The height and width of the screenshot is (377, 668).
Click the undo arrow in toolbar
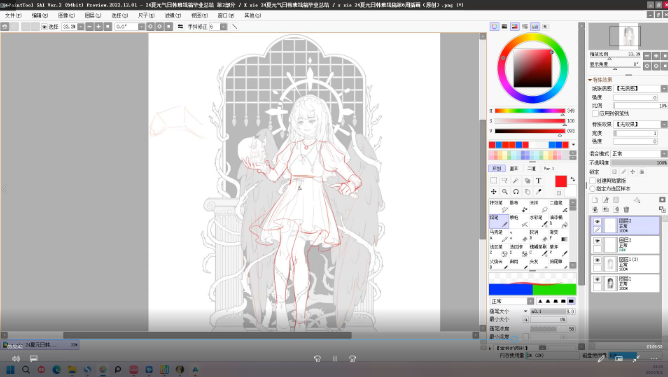(x=4, y=26)
